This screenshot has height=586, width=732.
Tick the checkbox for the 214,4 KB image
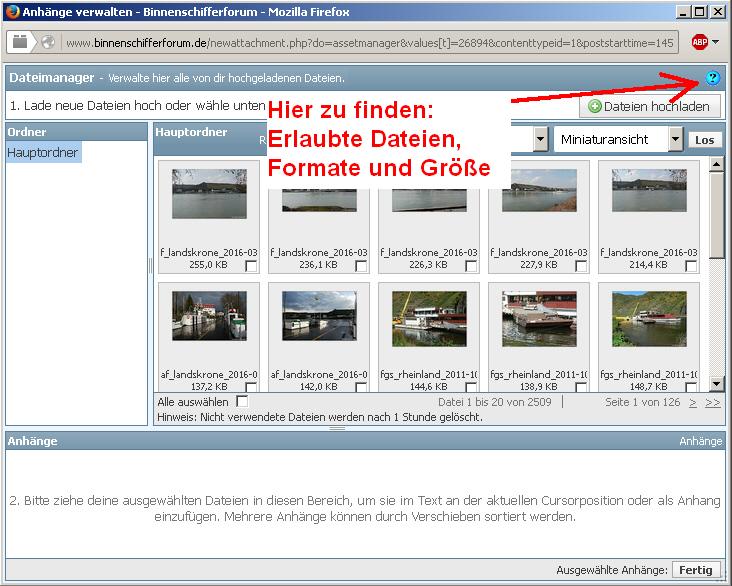point(691,266)
